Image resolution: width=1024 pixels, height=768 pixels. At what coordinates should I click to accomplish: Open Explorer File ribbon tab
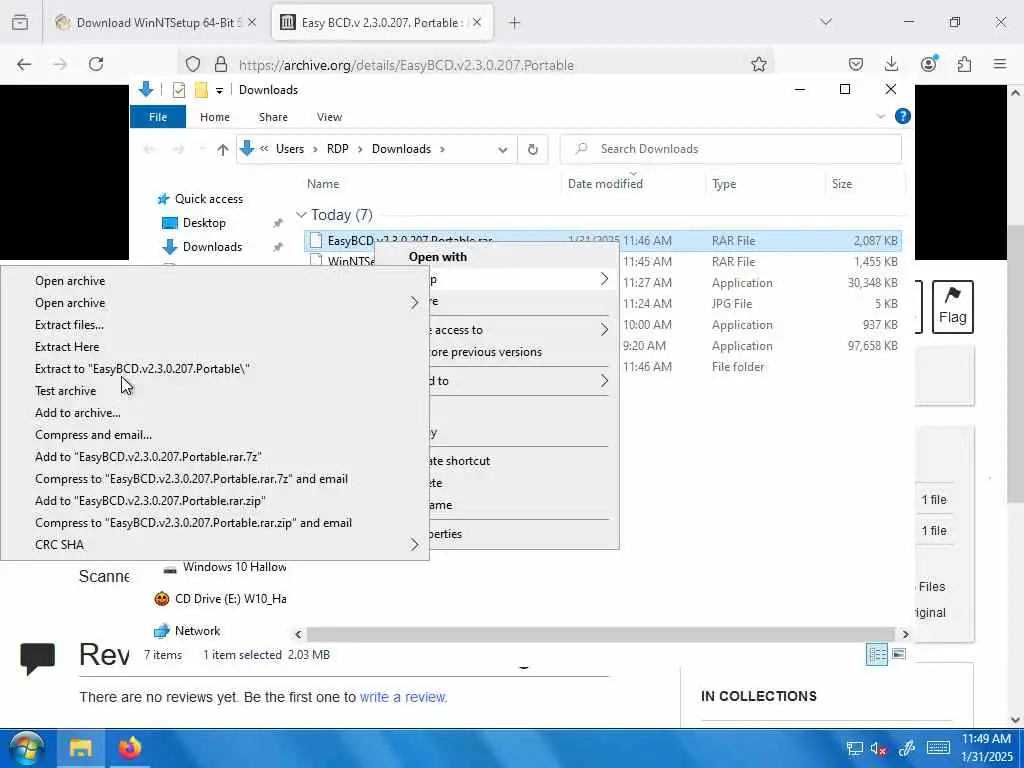[158, 117]
